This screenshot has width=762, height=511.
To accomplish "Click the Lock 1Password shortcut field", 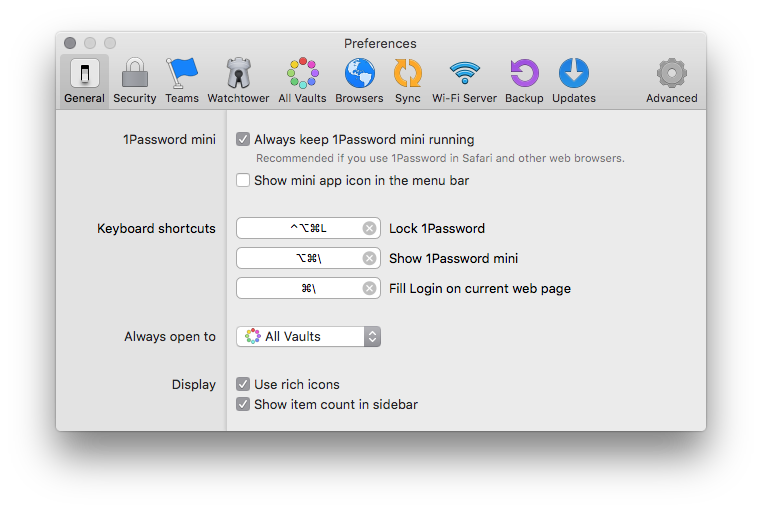I will click(308, 228).
